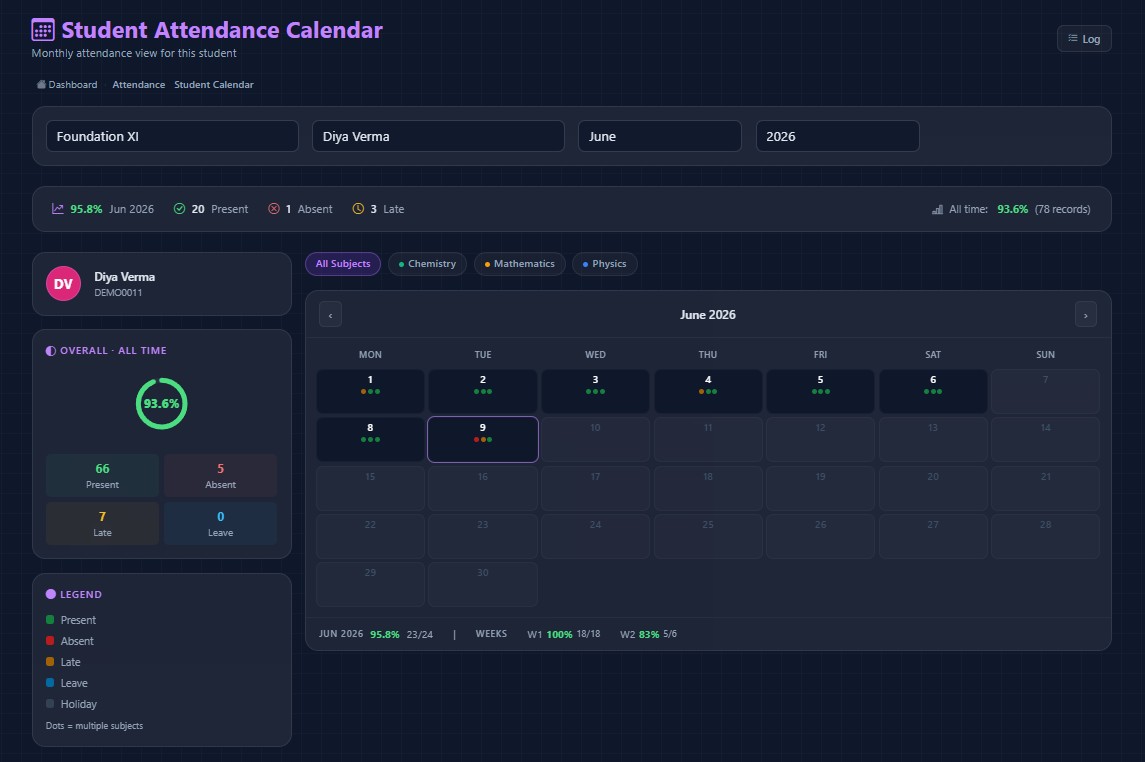Open the Diya Verma student dropdown
This screenshot has width=1145, height=762.
click(438, 136)
